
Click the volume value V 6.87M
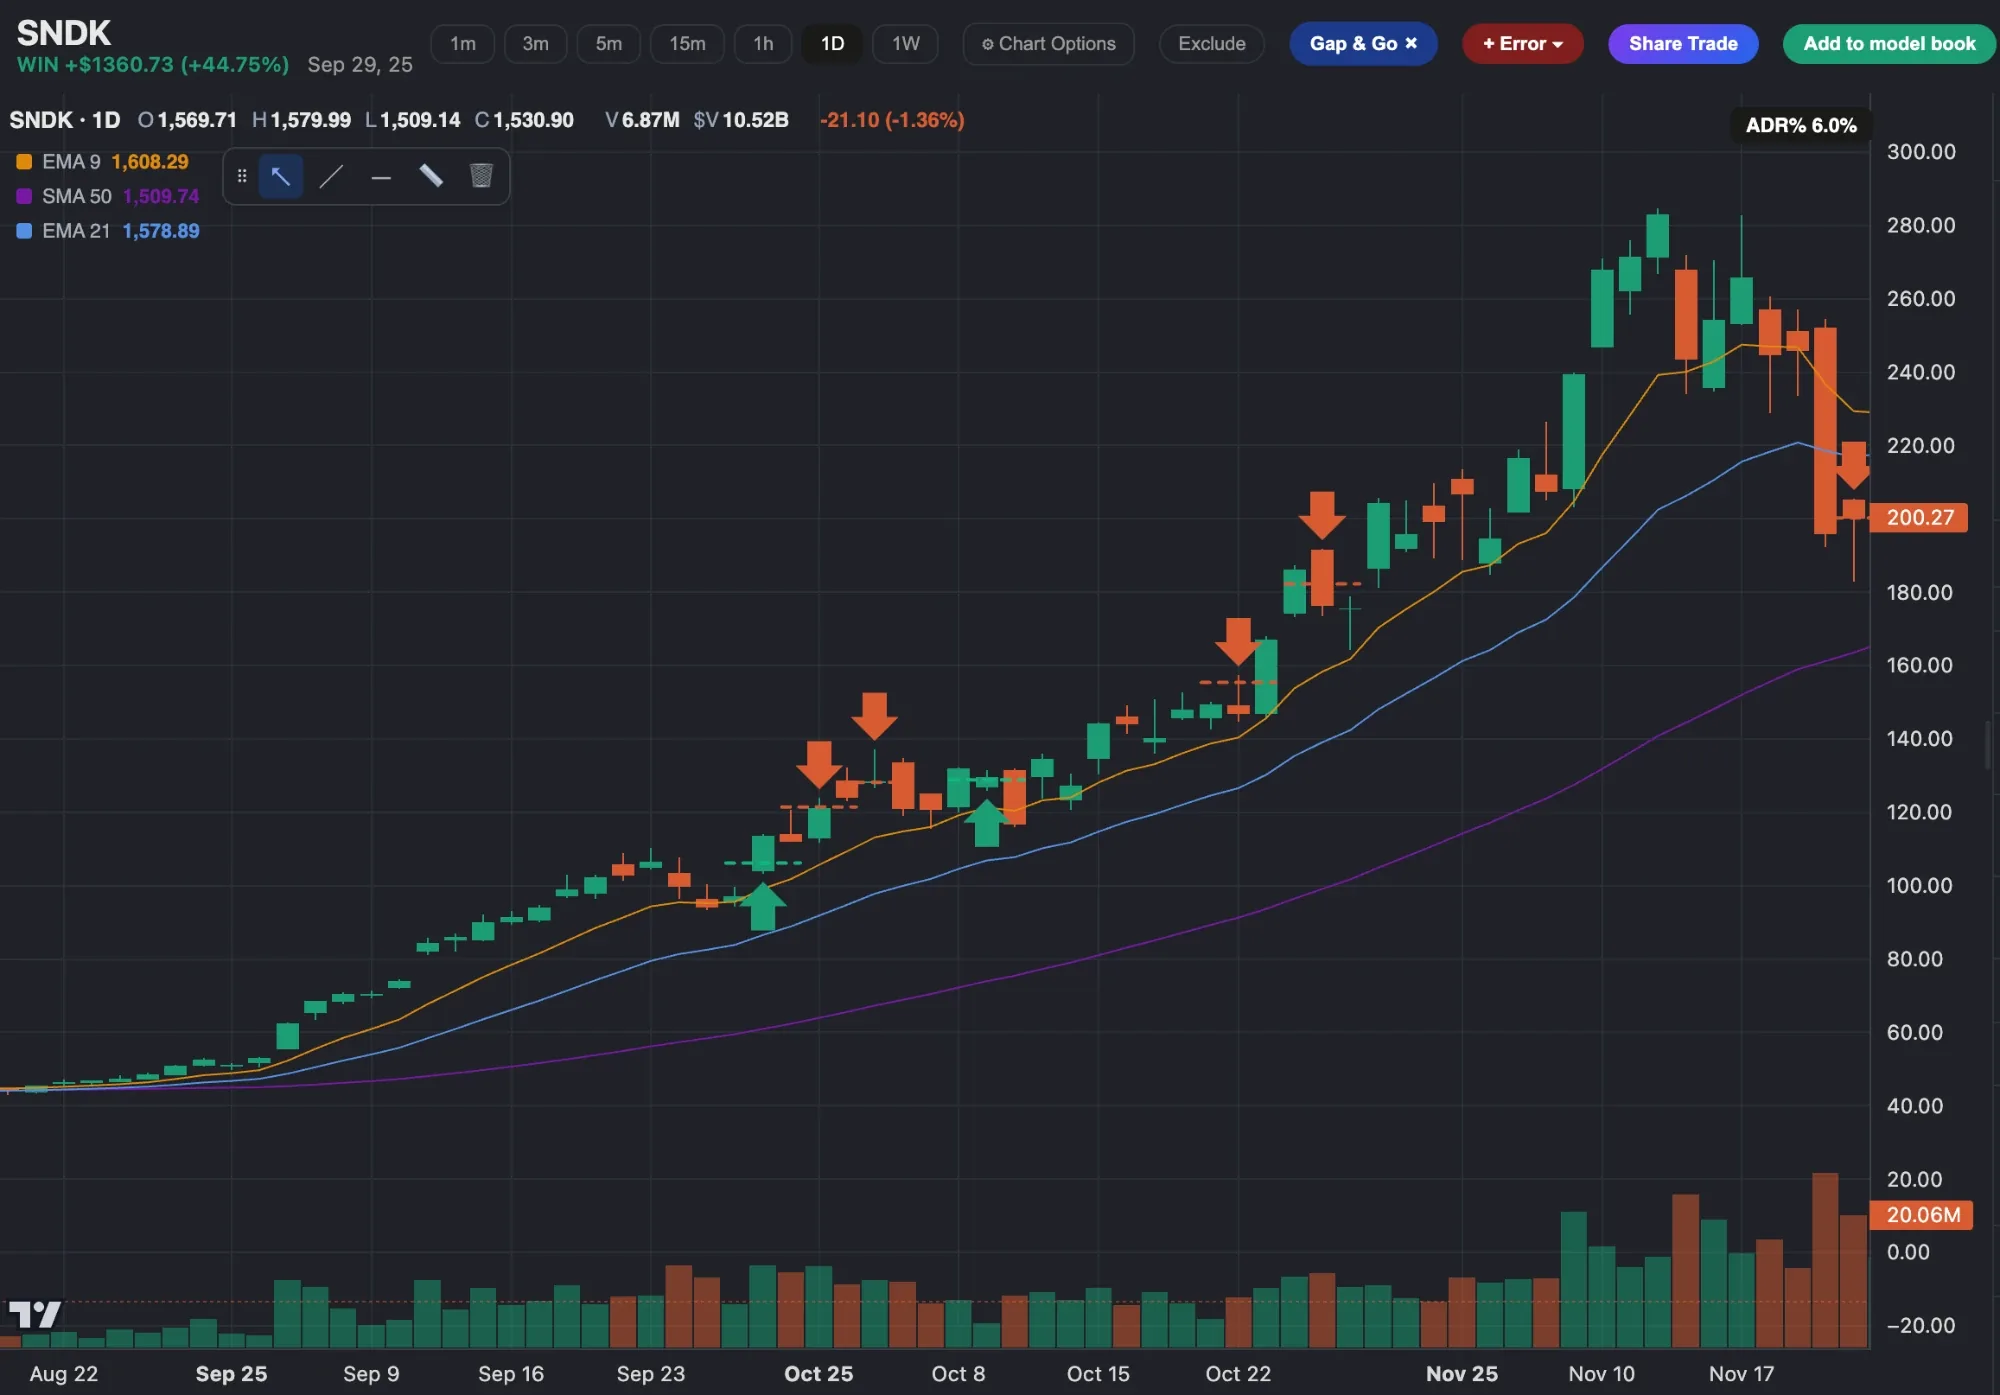[642, 120]
